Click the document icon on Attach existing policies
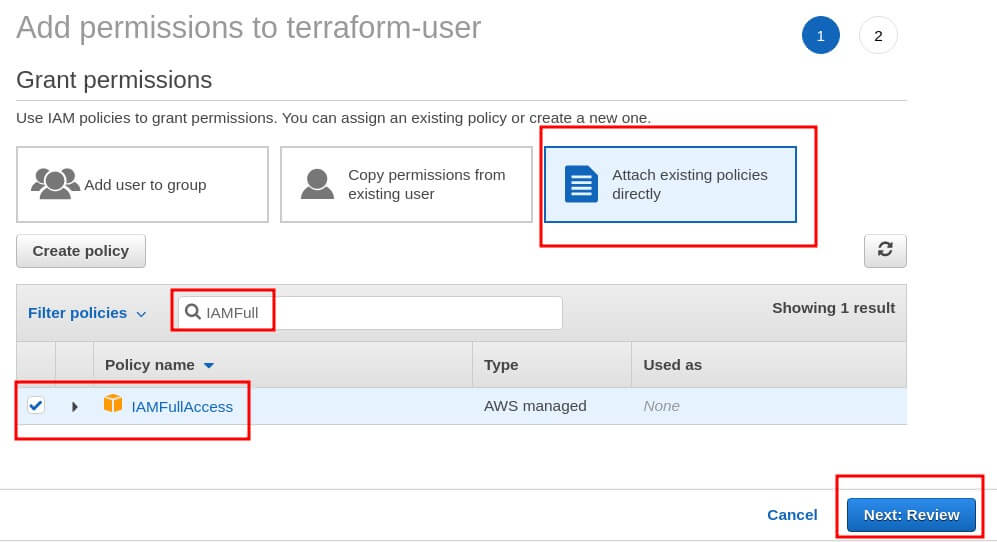 pos(581,184)
